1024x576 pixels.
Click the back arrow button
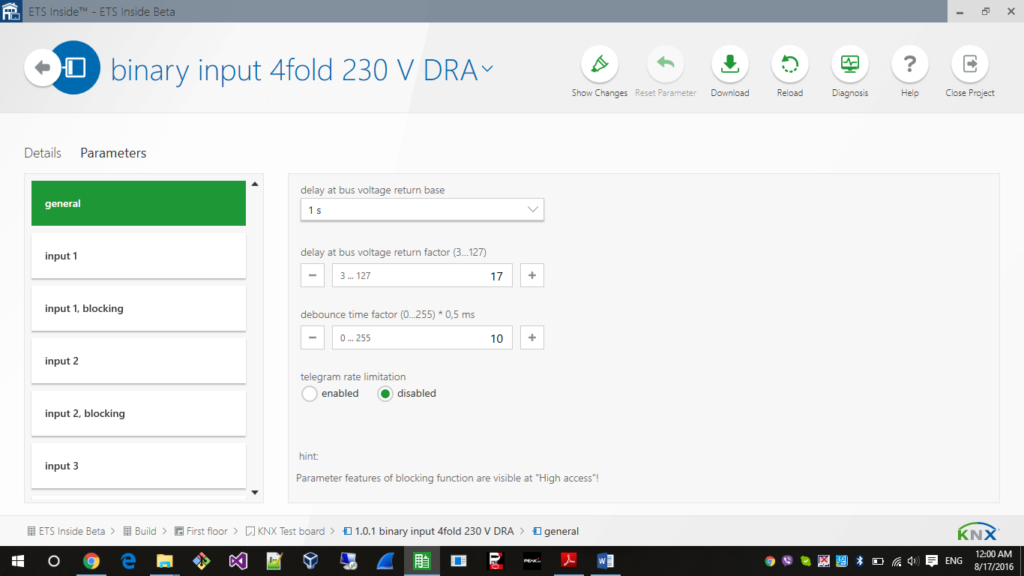pos(42,67)
